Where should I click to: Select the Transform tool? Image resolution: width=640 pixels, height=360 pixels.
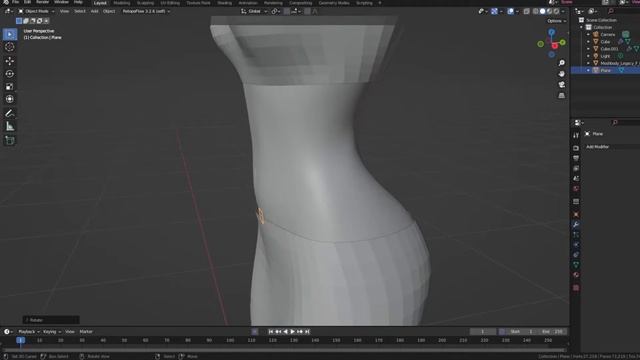(10, 99)
